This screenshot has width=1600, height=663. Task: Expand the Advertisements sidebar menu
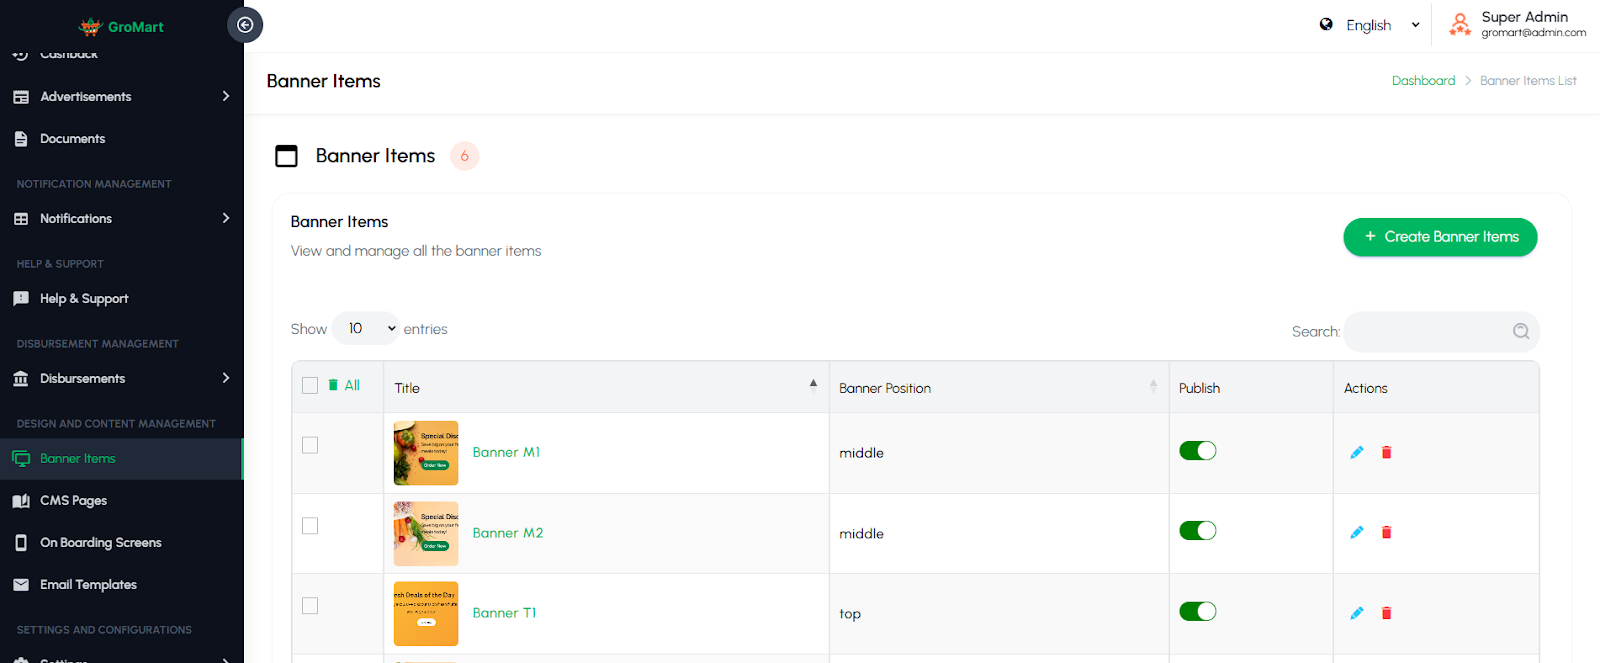121,97
